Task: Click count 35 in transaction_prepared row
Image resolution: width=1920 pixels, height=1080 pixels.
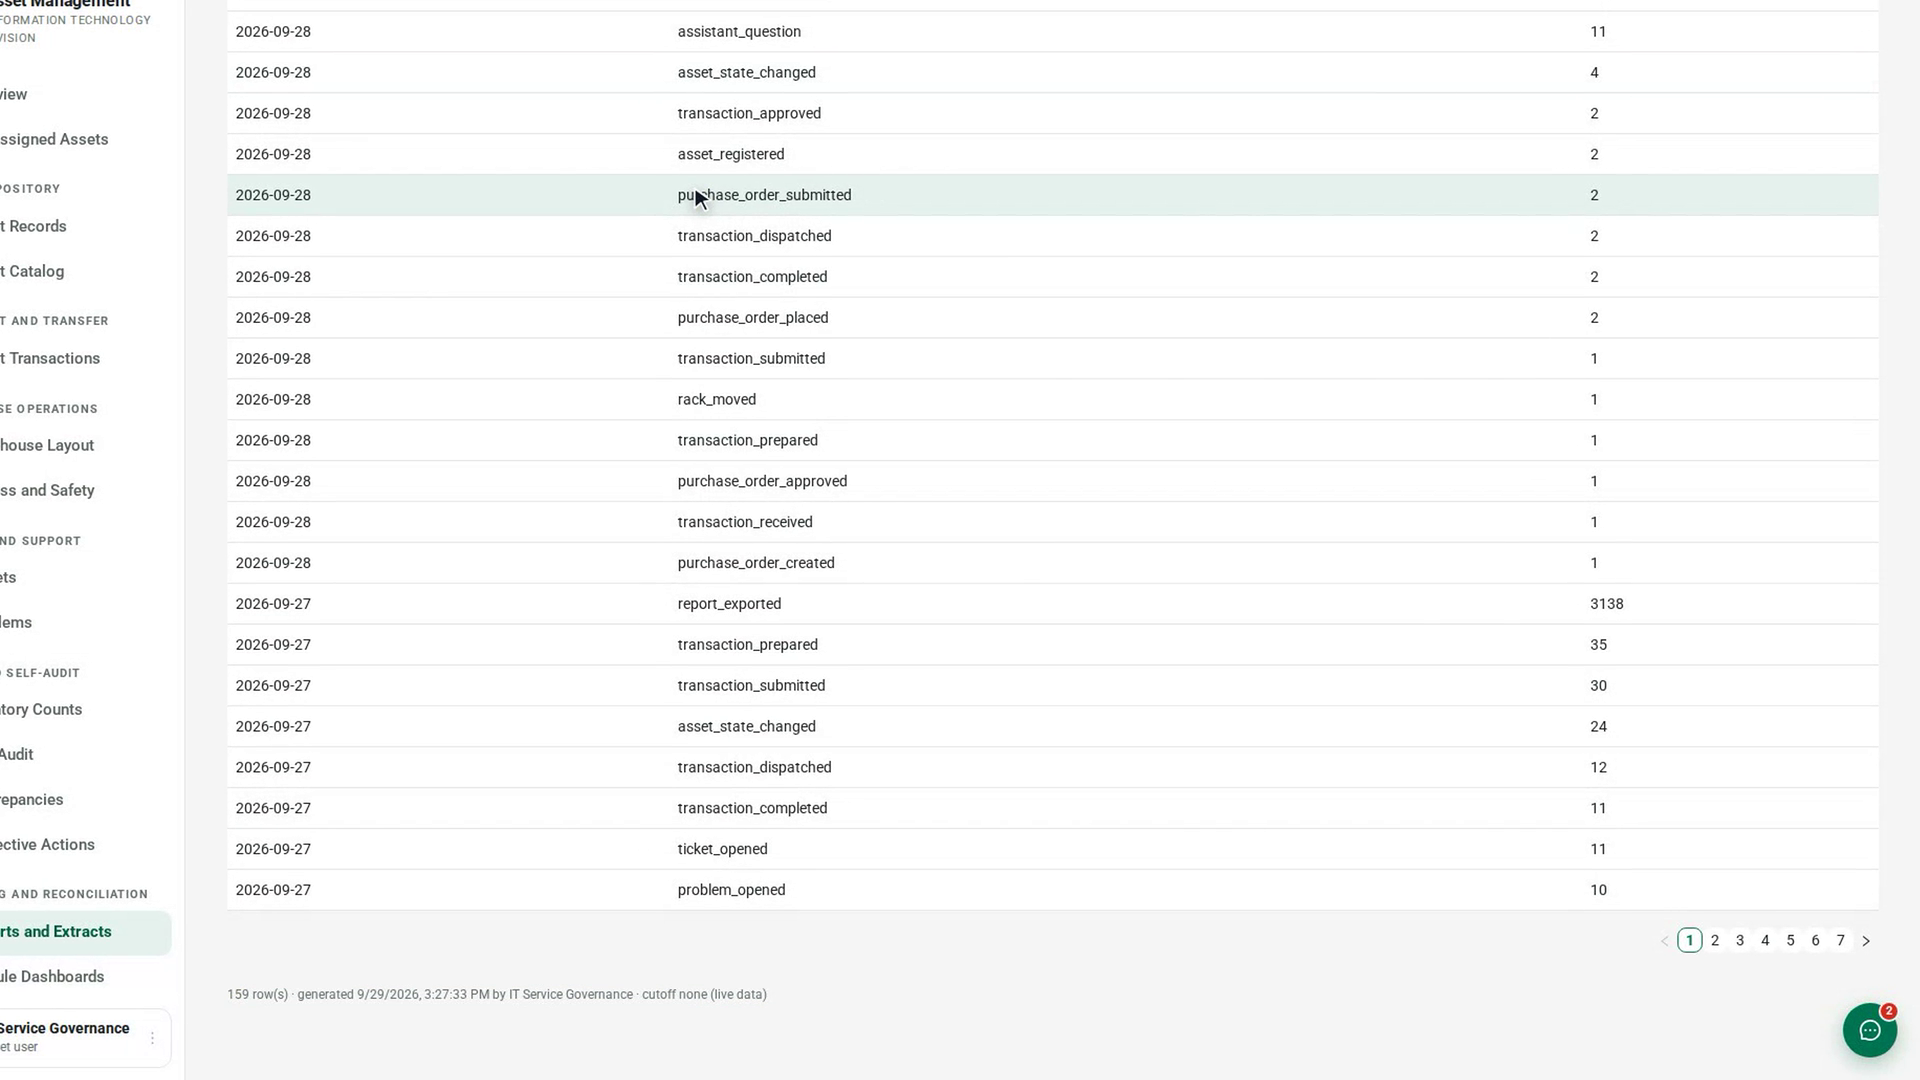Action: 1598,645
